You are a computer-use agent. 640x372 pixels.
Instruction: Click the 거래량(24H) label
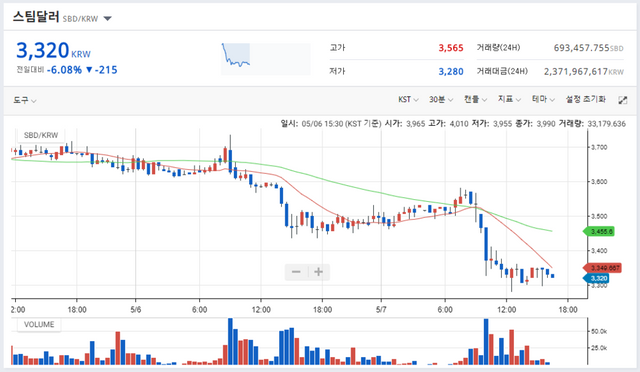[x=498, y=47]
